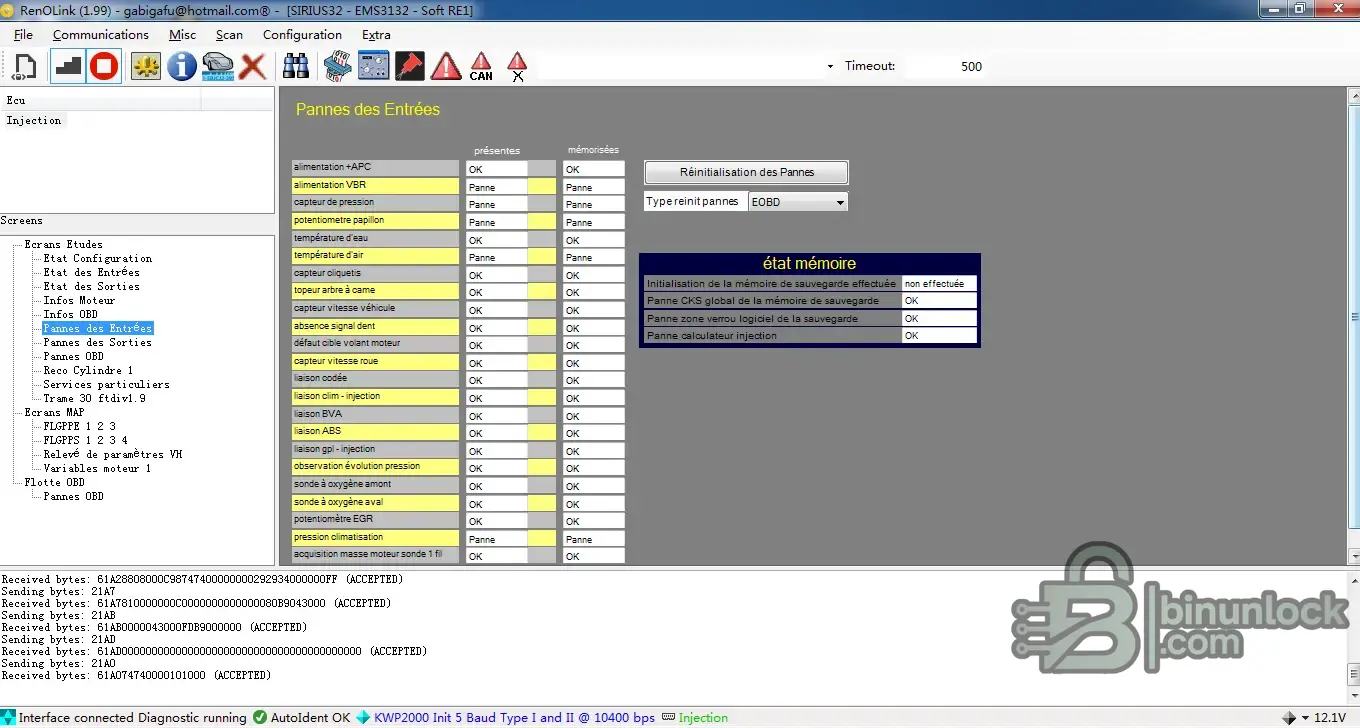The height and width of the screenshot is (728, 1360).
Task: Open the Communications menu
Action: coord(101,35)
